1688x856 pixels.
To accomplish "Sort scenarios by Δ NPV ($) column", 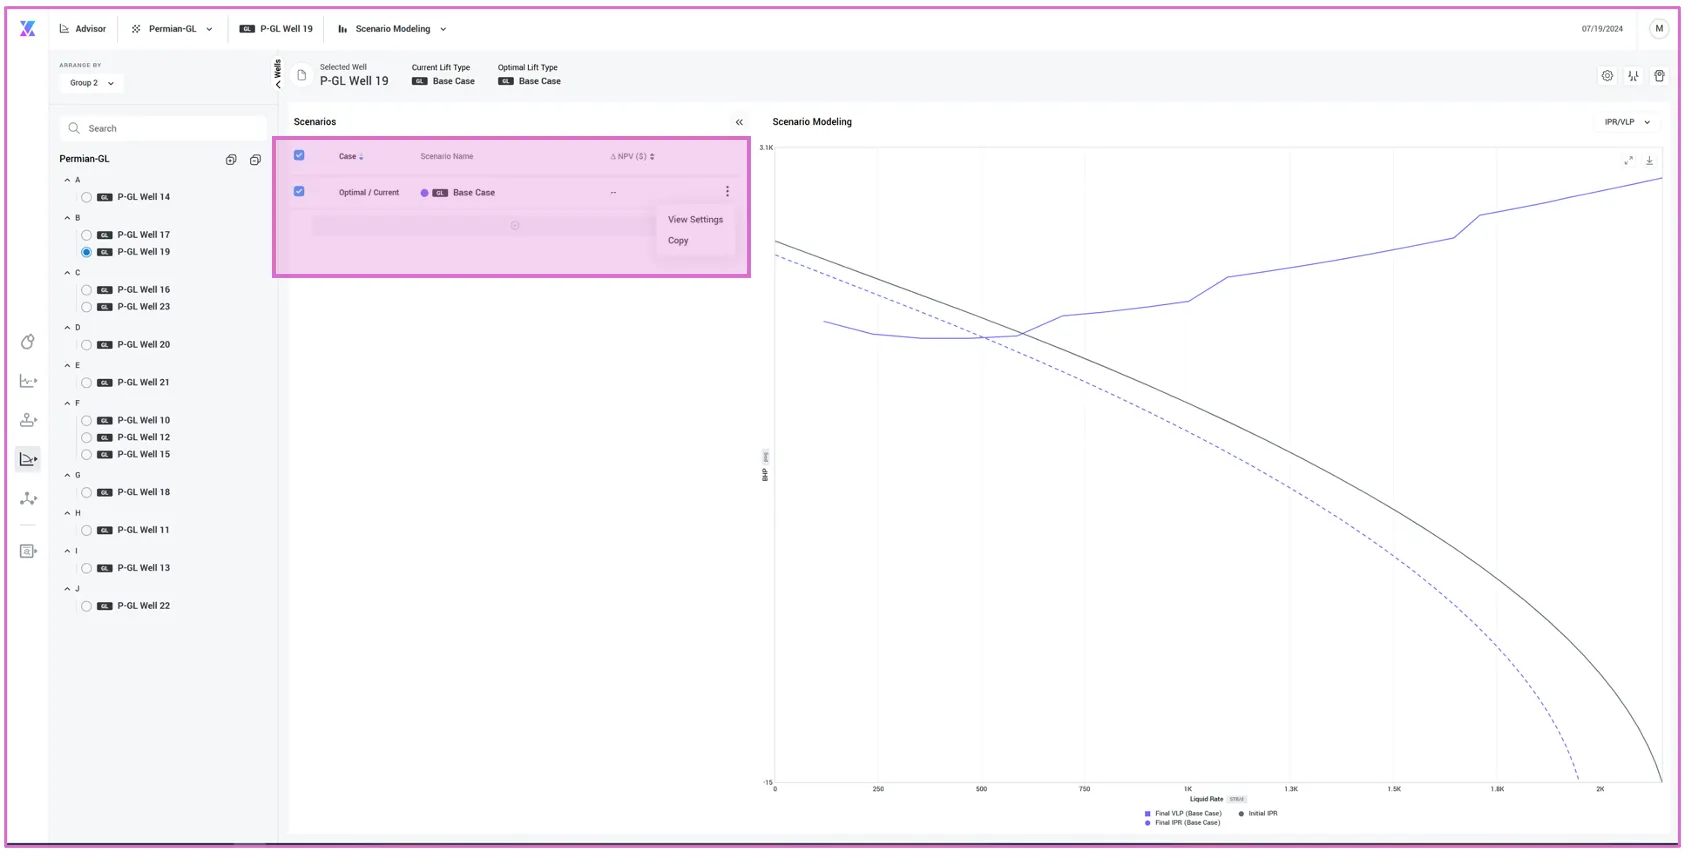I will (x=633, y=157).
